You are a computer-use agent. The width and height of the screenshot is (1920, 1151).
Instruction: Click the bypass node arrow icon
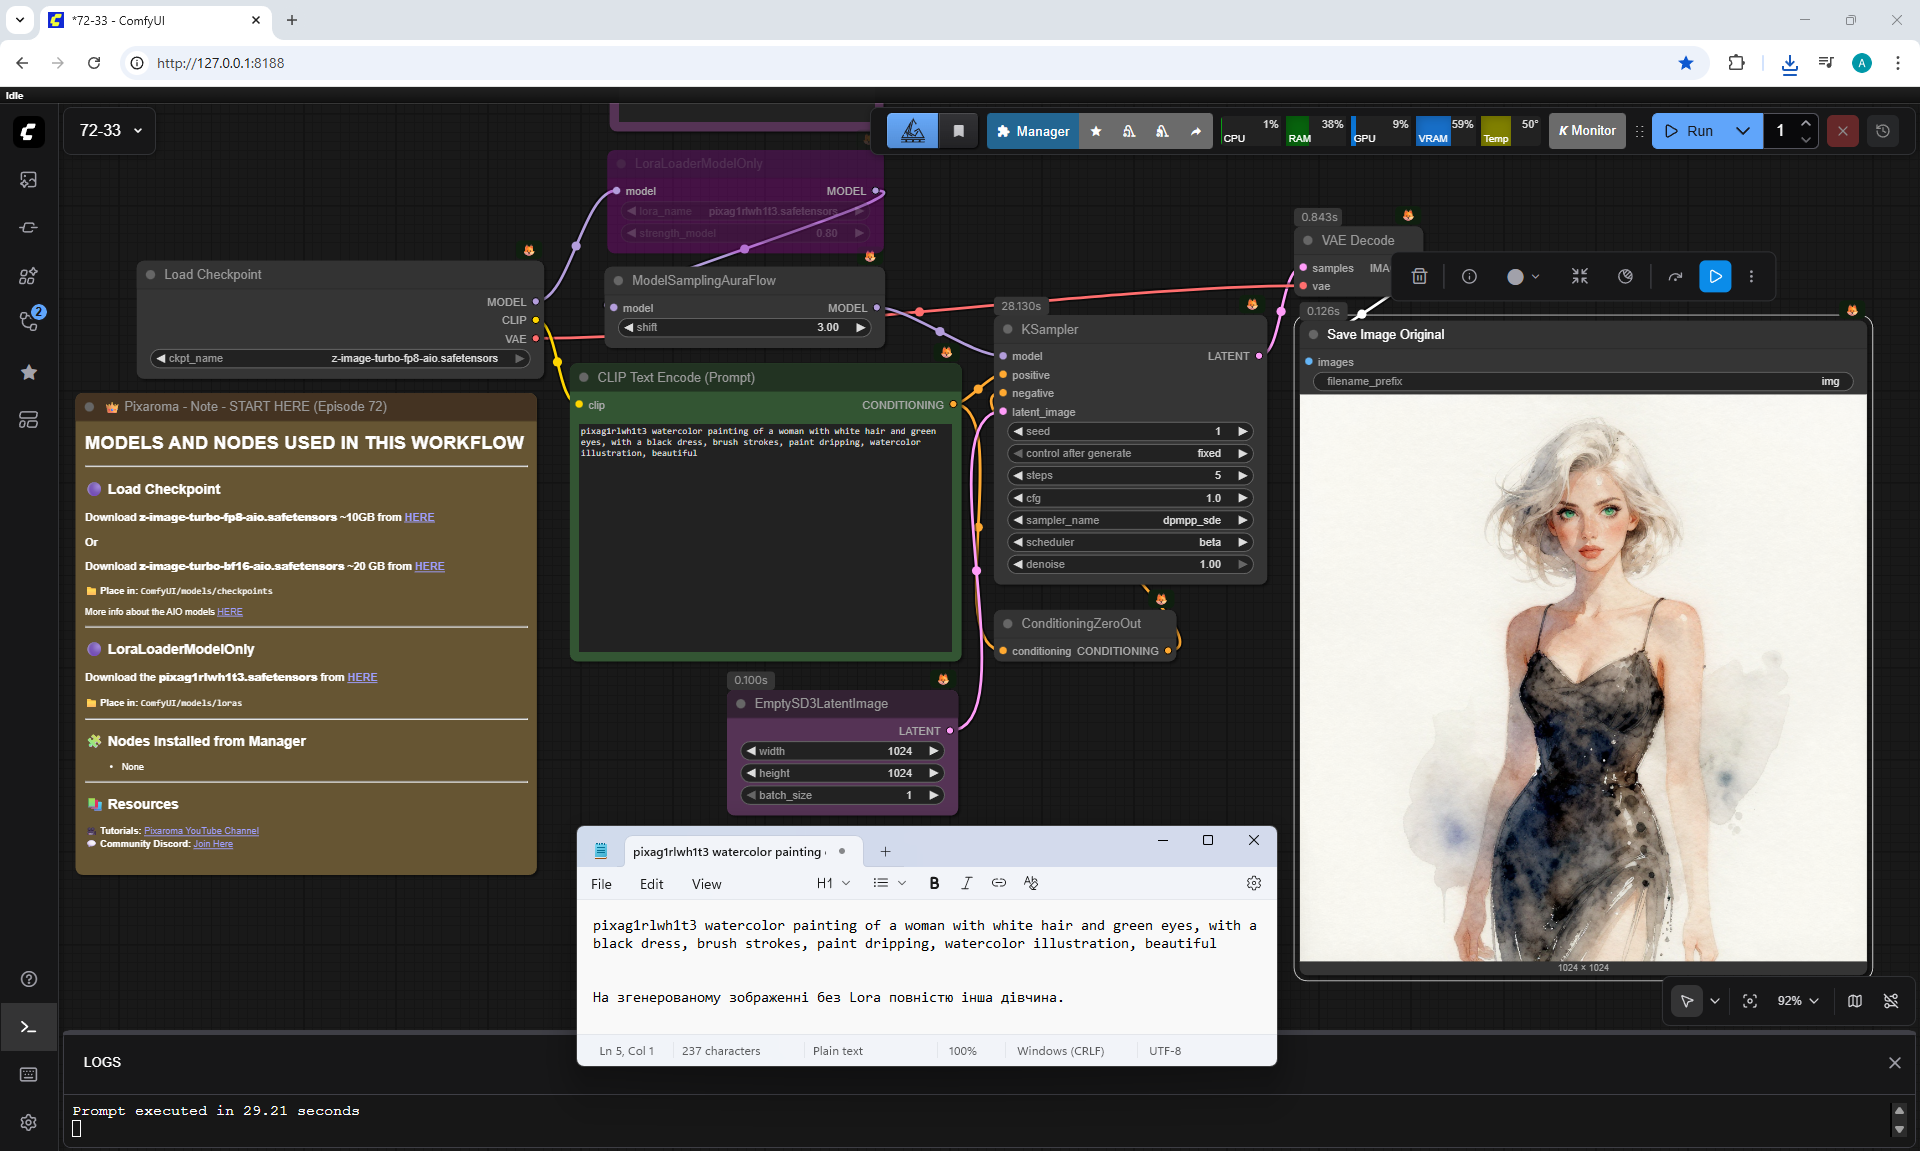pyautogui.click(x=1675, y=277)
